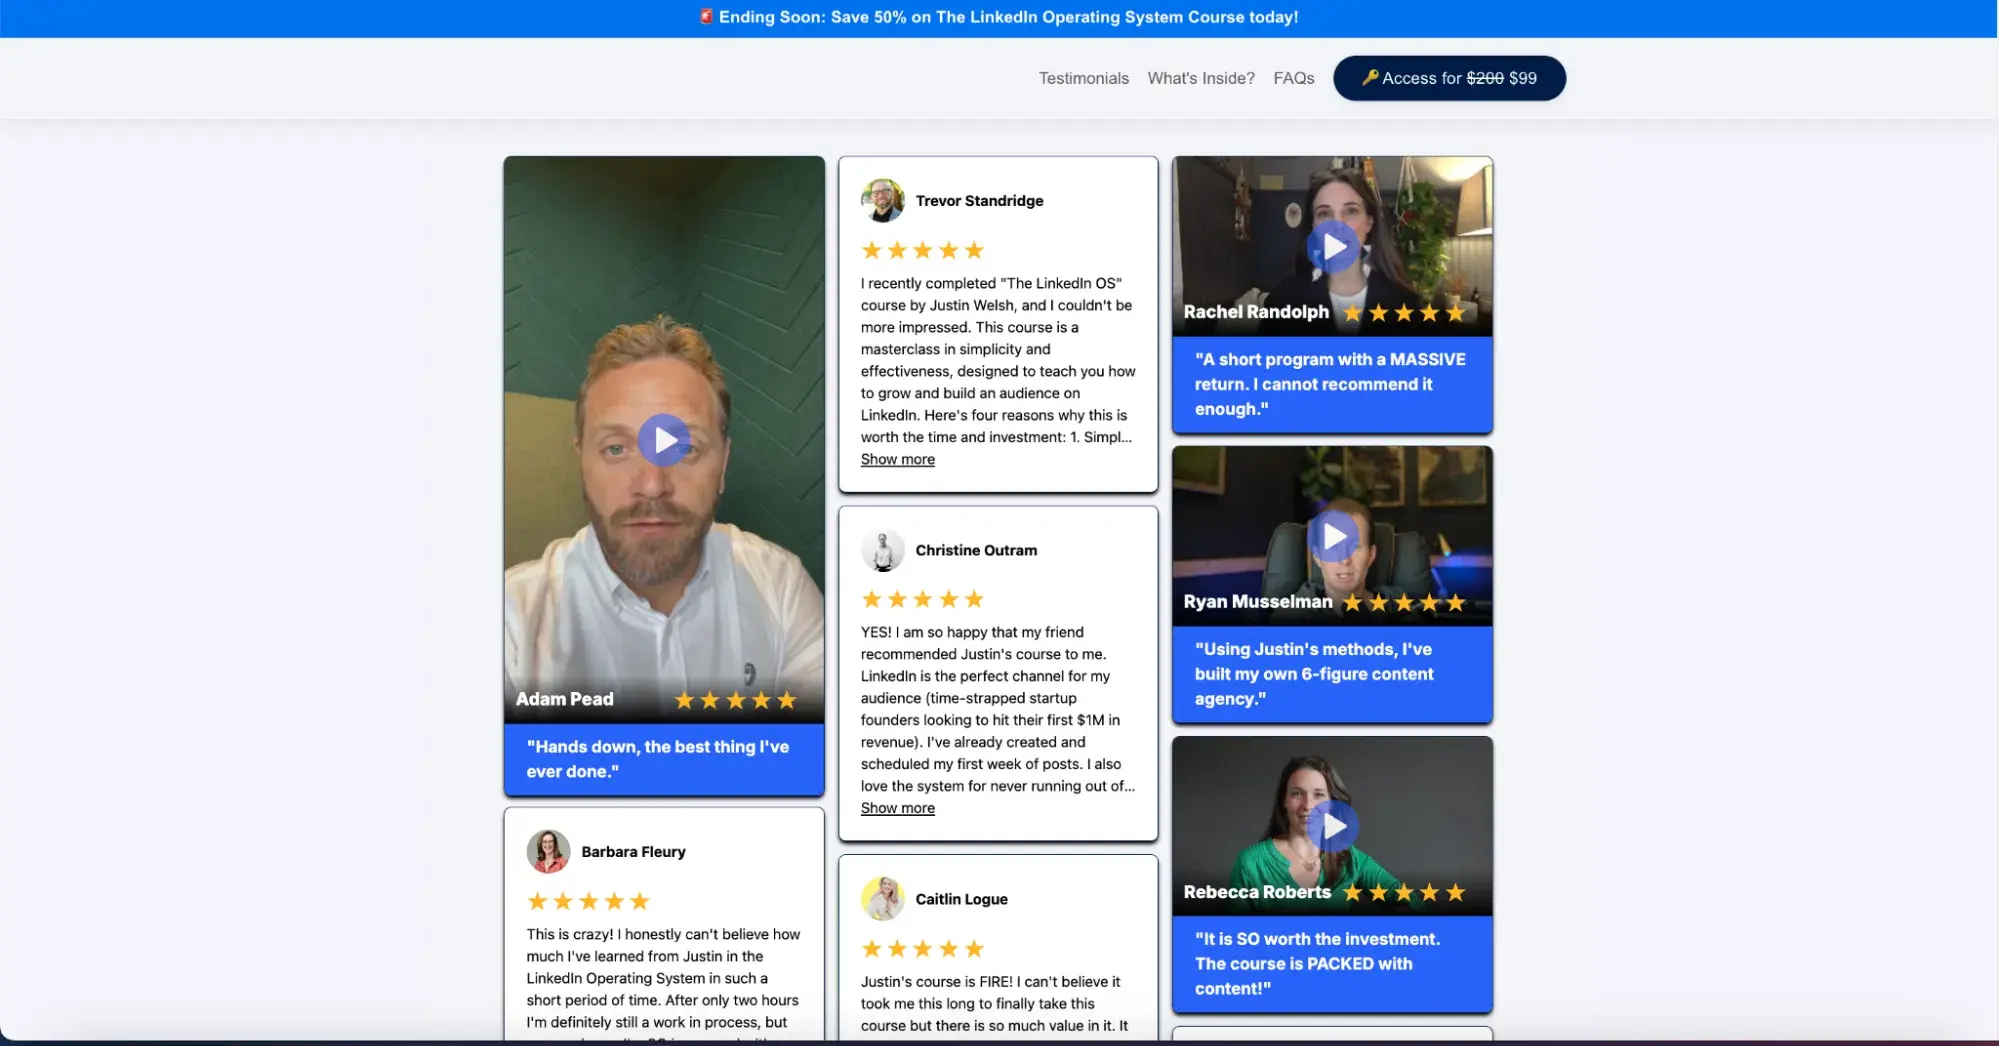The image size is (1999, 1047).
Task: Click the Rebecca Roberts name label
Action: point(1257,892)
